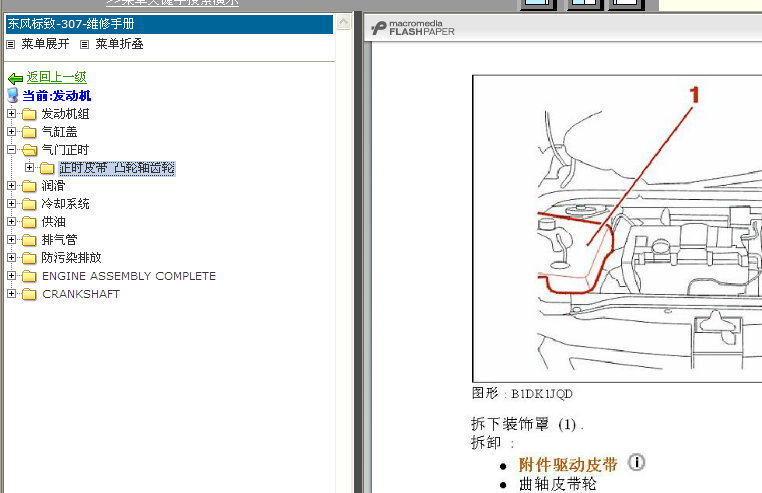Select 正时皮带 凸轮轴齿轮 tree item

[117, 168]
